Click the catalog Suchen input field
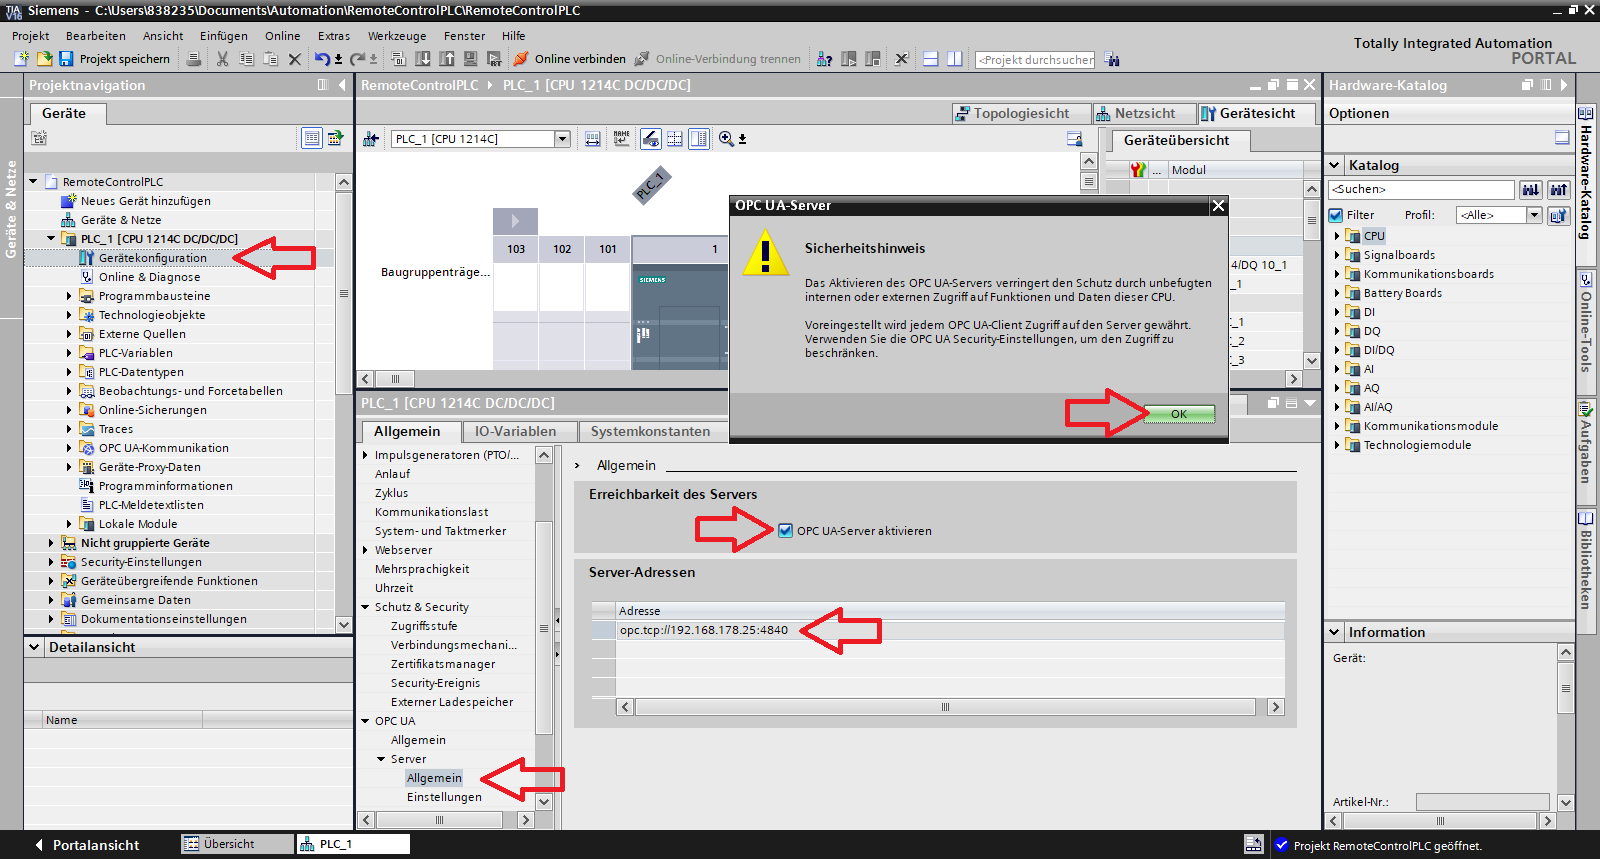 [1421, 189]
